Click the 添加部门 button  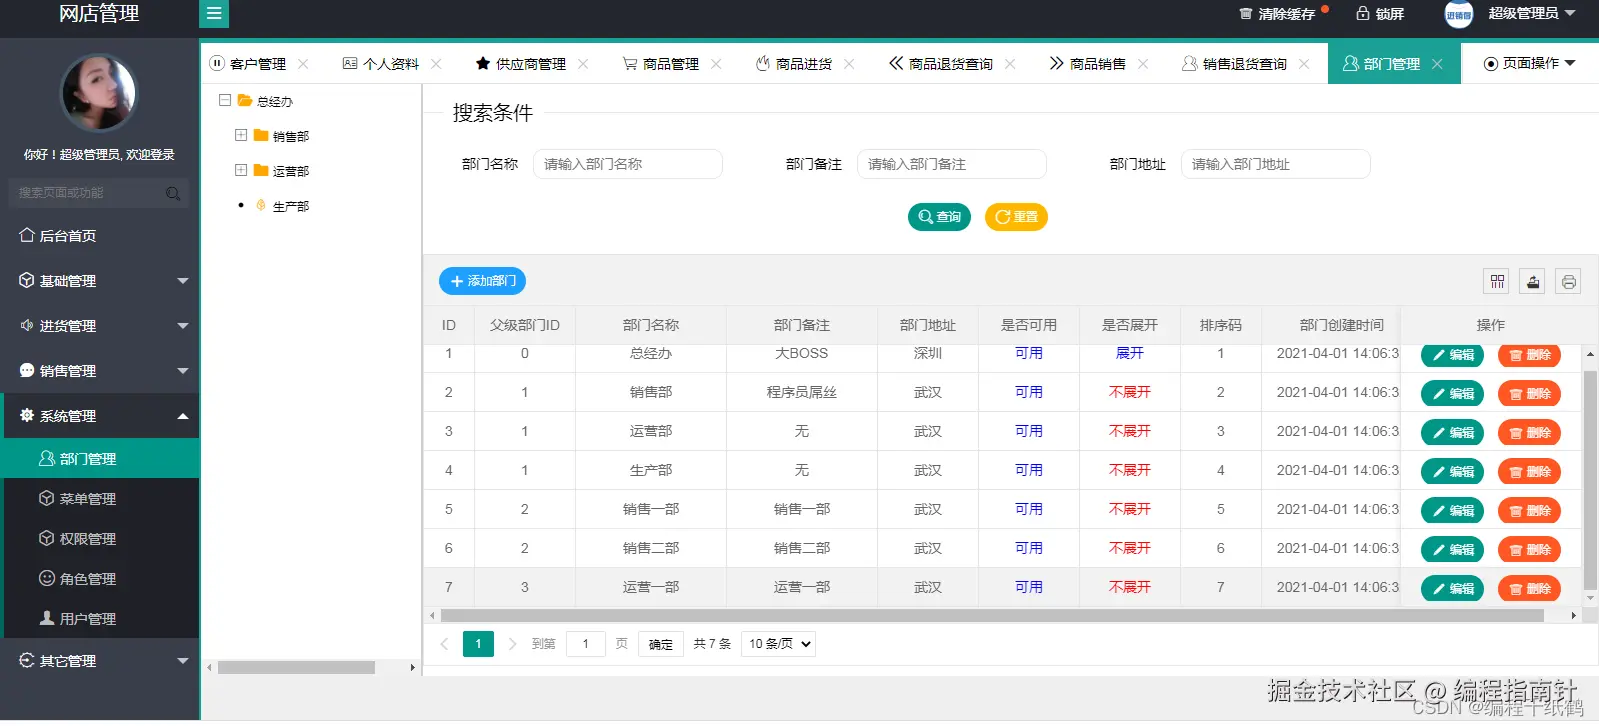tap(482, 281)
